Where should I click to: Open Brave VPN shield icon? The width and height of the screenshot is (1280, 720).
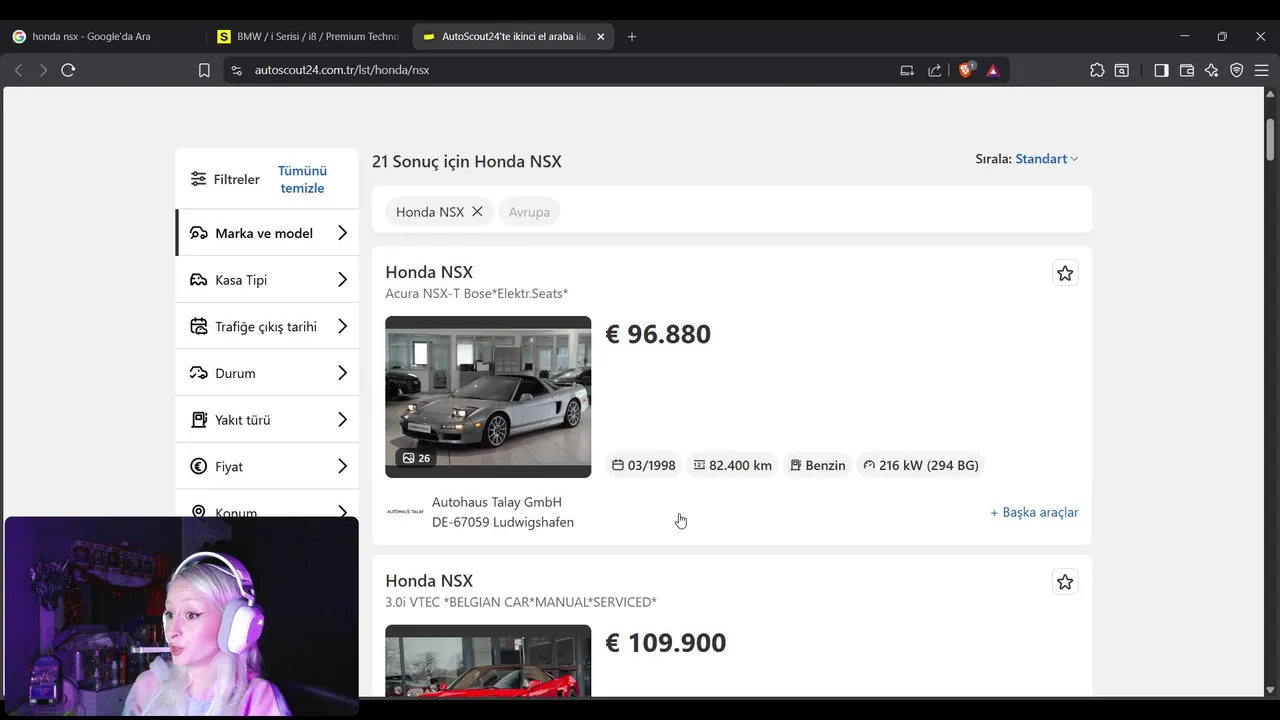pyautogui.click(x=1237, y=70)
